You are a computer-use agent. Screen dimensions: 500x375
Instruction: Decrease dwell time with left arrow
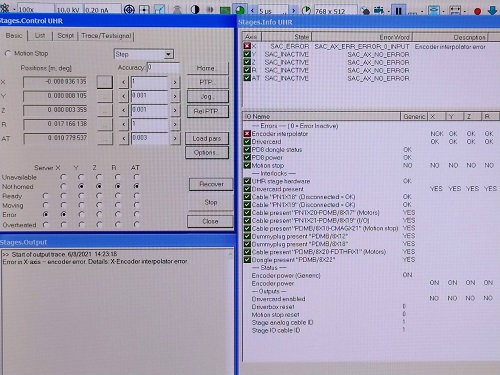(252, 10)
